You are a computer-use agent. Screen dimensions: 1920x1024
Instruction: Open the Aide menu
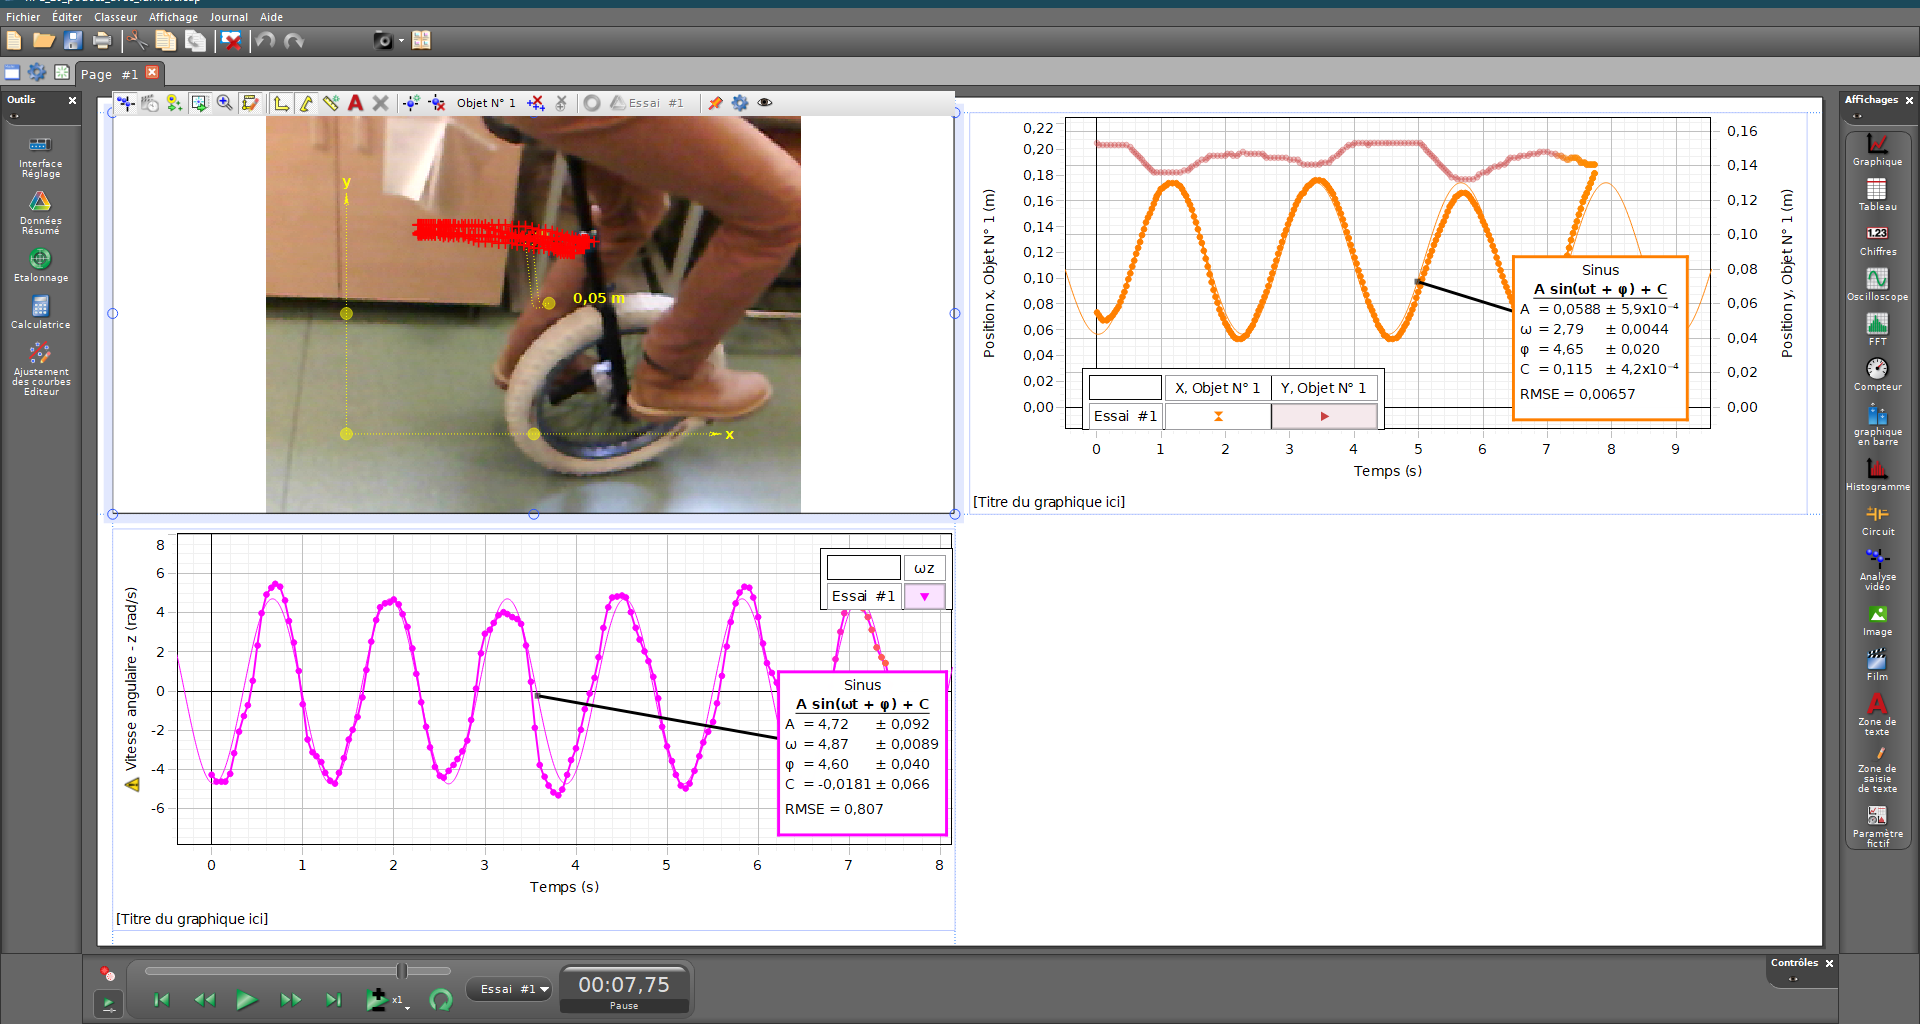[x=271, y=17]
